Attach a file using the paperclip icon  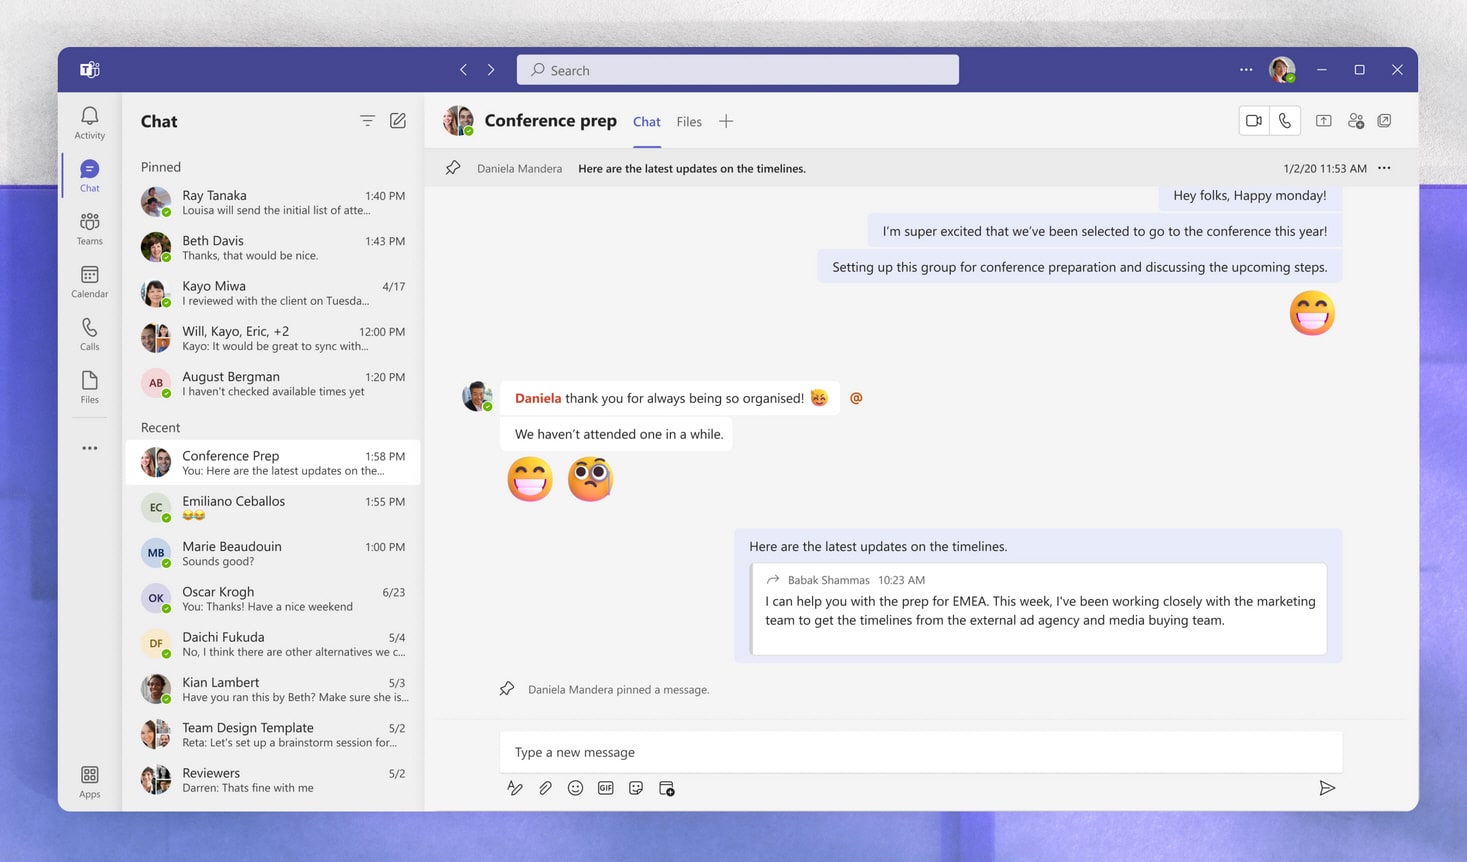pos(545,788)
